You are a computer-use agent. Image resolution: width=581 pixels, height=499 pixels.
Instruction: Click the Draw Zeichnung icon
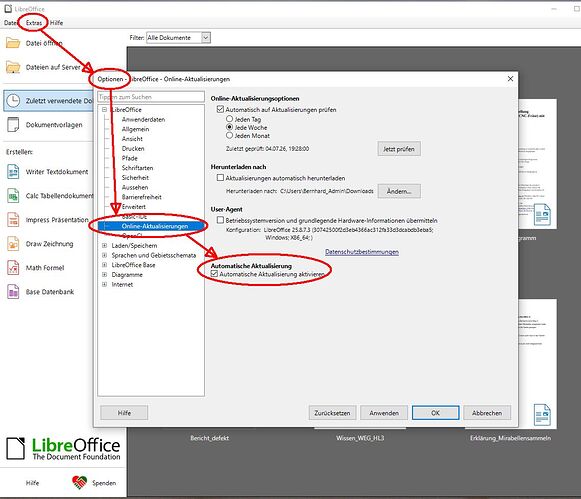[x=13, y=244]
